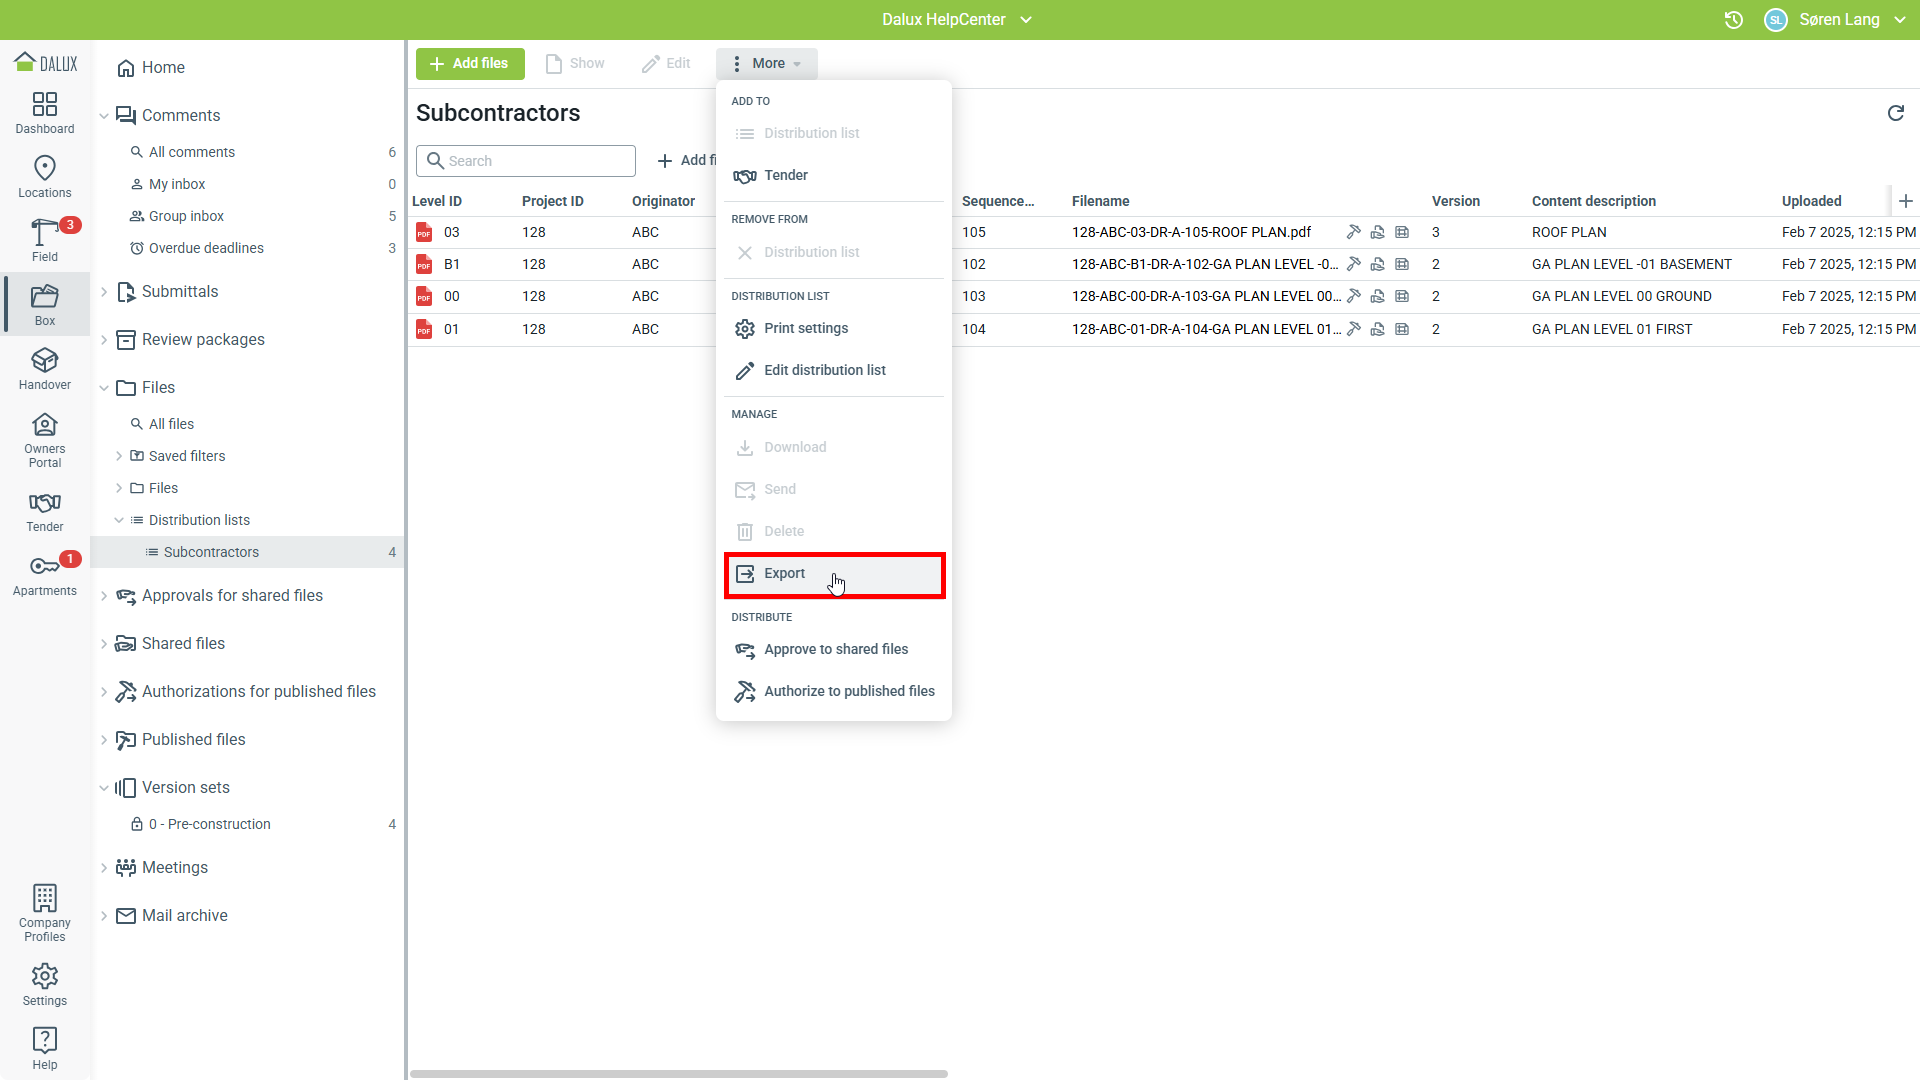This screenshot has height=1080, width=1920.
Task: Open the history clock icon in header
Action: click(1734, 20)
